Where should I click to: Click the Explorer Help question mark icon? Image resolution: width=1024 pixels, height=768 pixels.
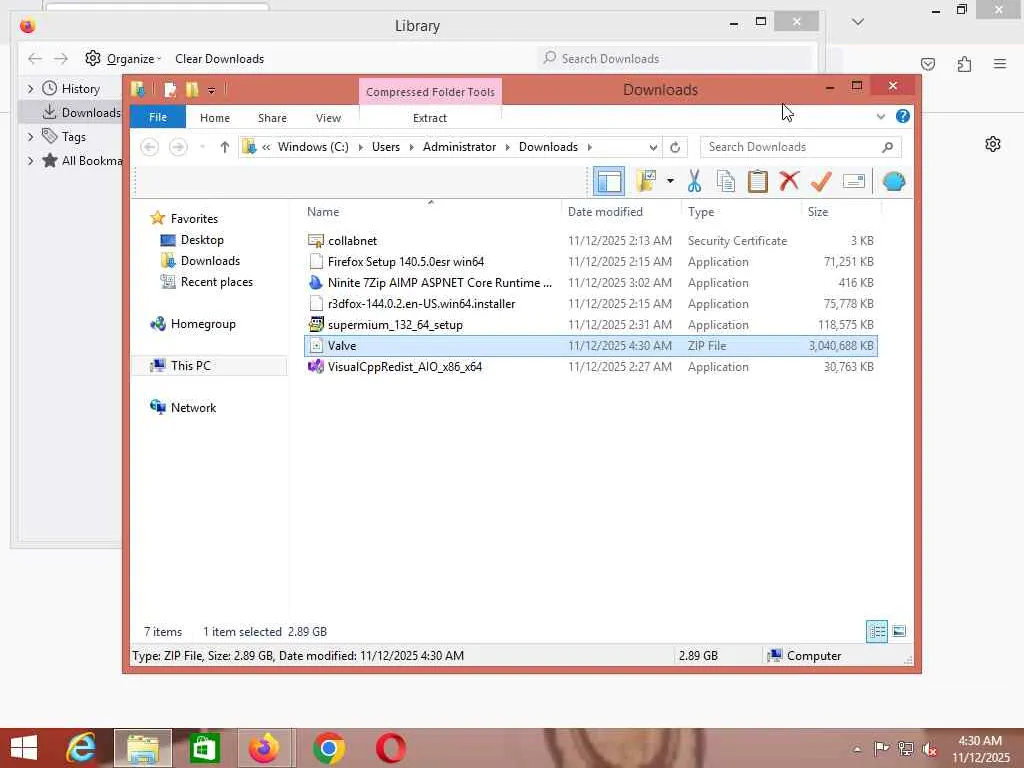point(903,116)
